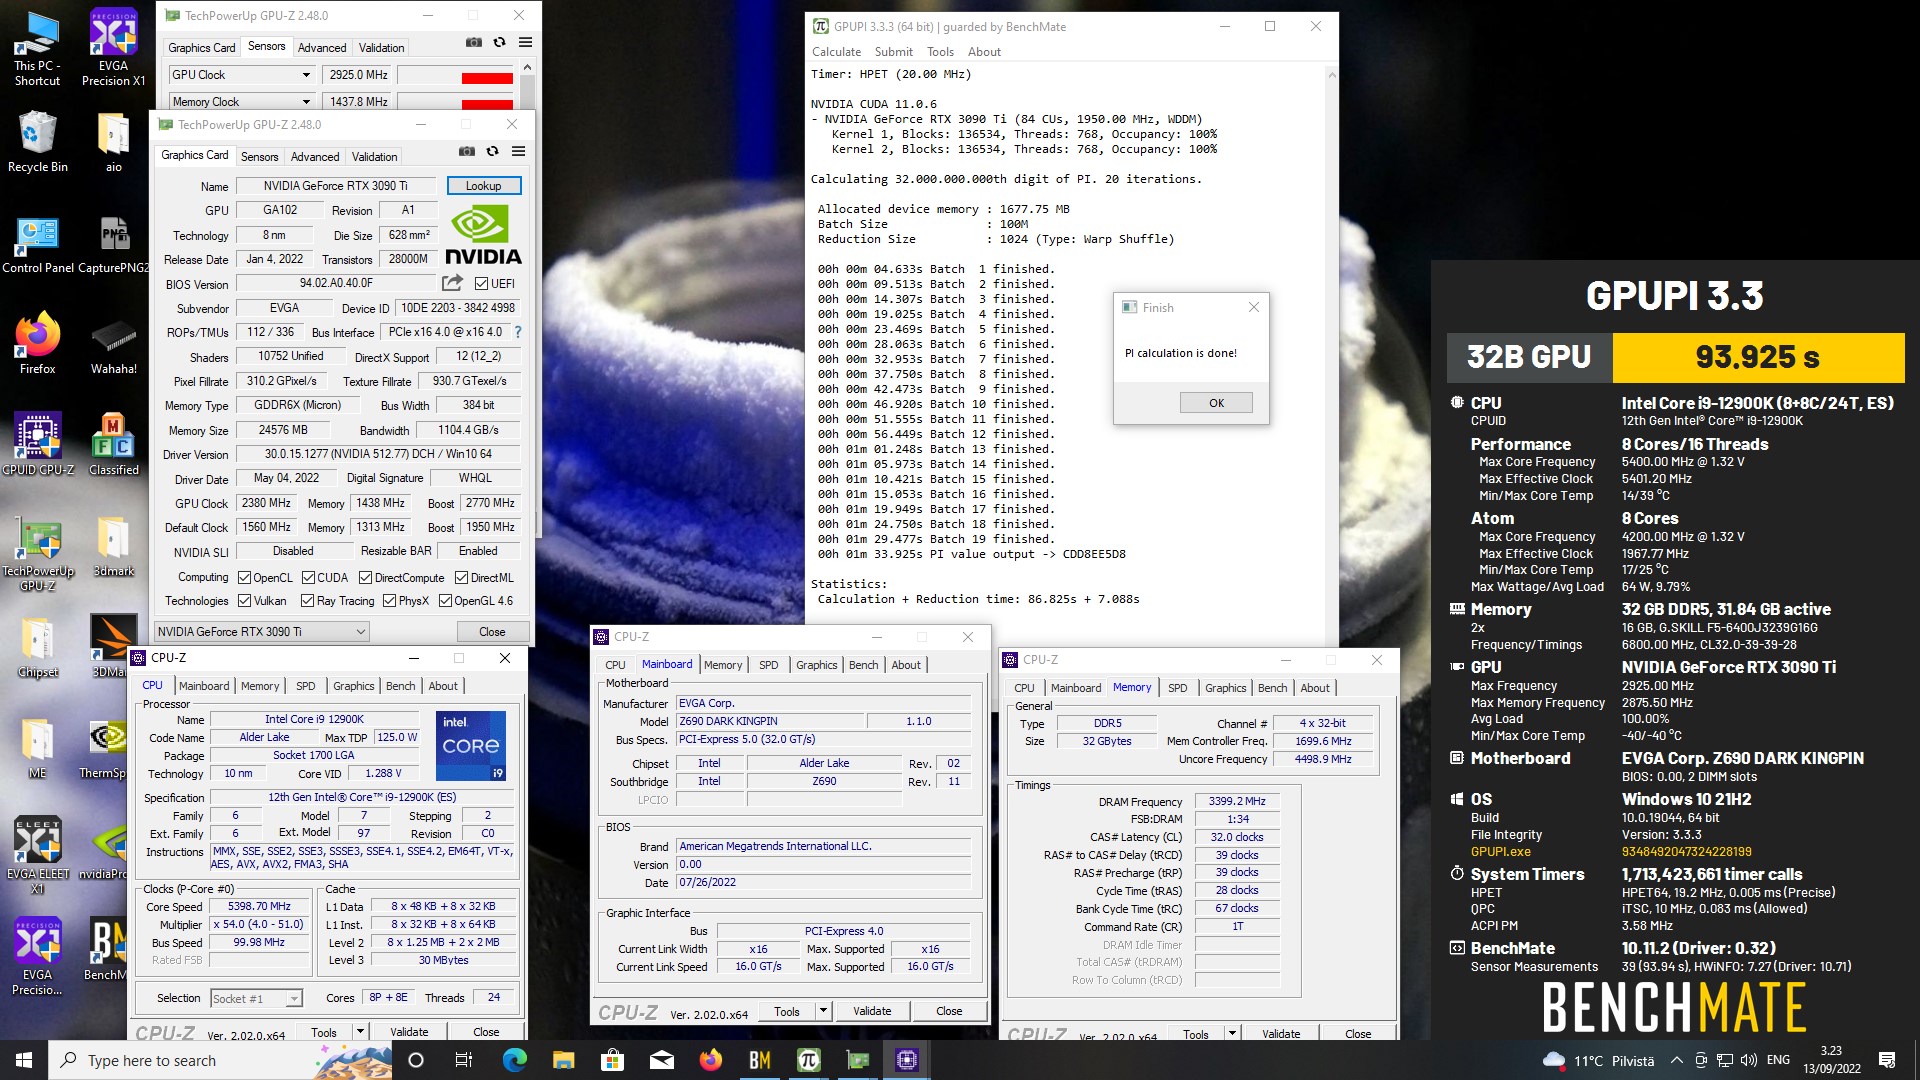Click the taskbar search box
Viewport: 1920px width, 1080px height.
pyautogui.click(x=220, y=1060)
